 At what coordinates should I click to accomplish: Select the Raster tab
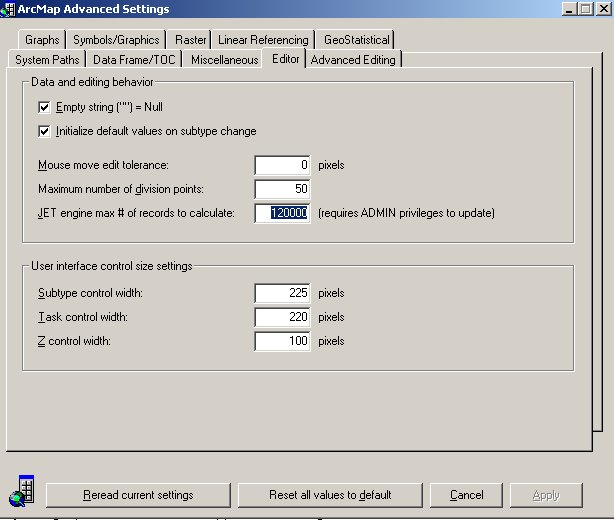pyautogui.click(x=190, y=40)
